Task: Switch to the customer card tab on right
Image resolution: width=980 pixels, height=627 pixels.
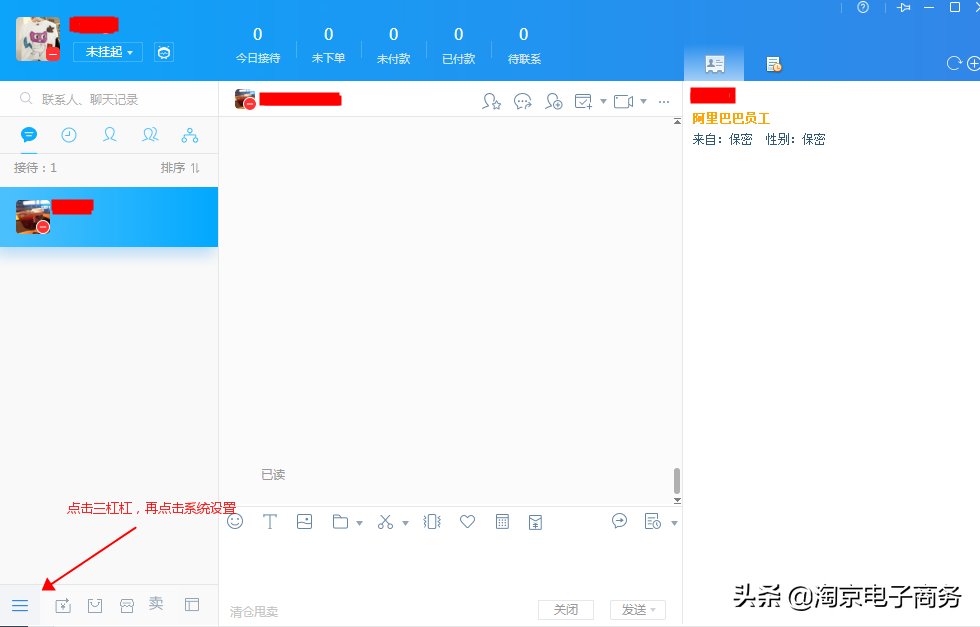Action: [714, 63]
